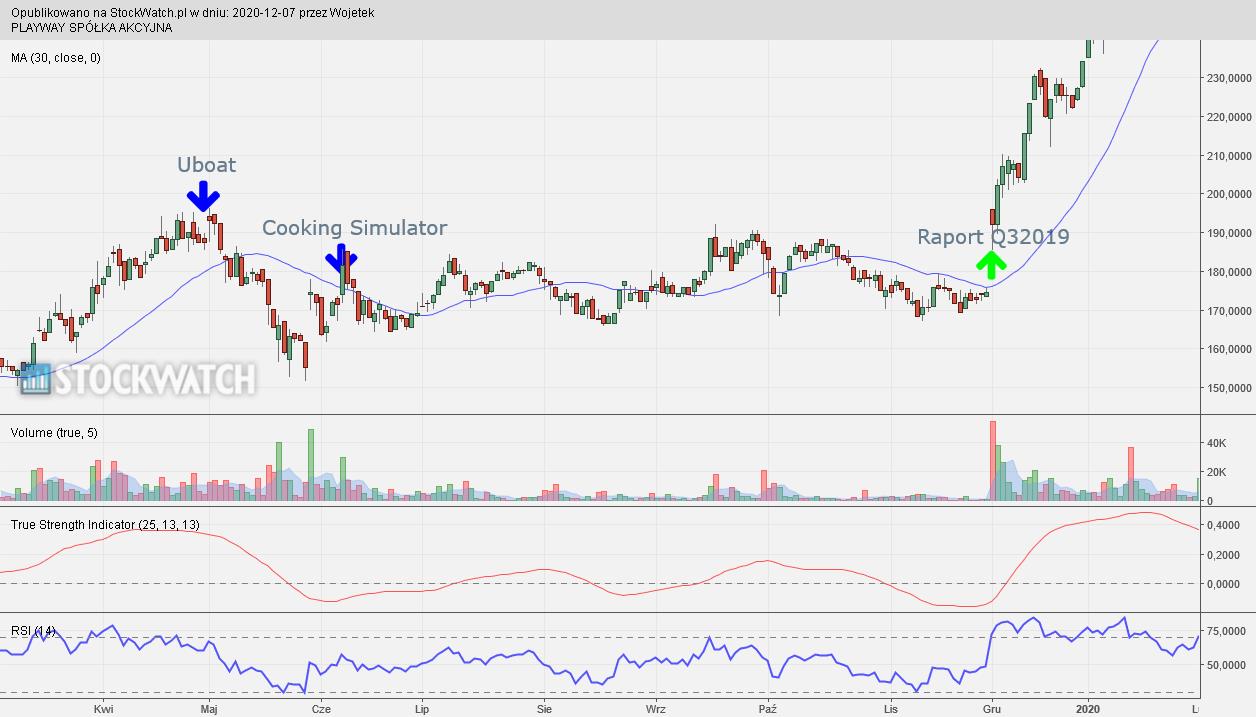
Task: Click the 20K volume axis label
Action: click(x=1217, y=472)
